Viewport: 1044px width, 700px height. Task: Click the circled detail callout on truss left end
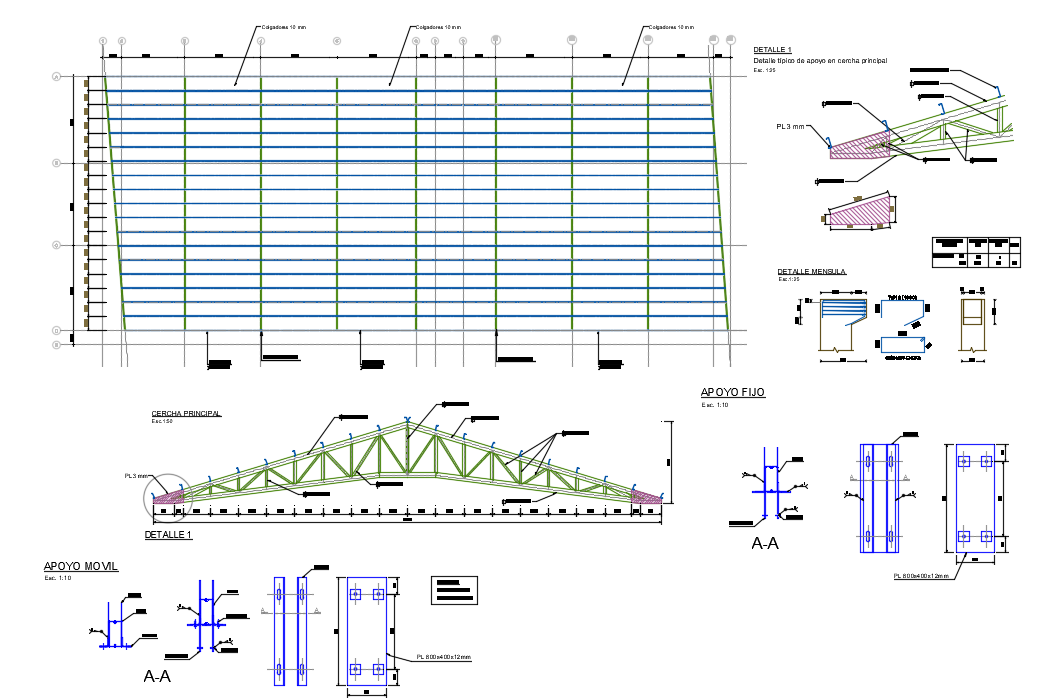(164, 495)
